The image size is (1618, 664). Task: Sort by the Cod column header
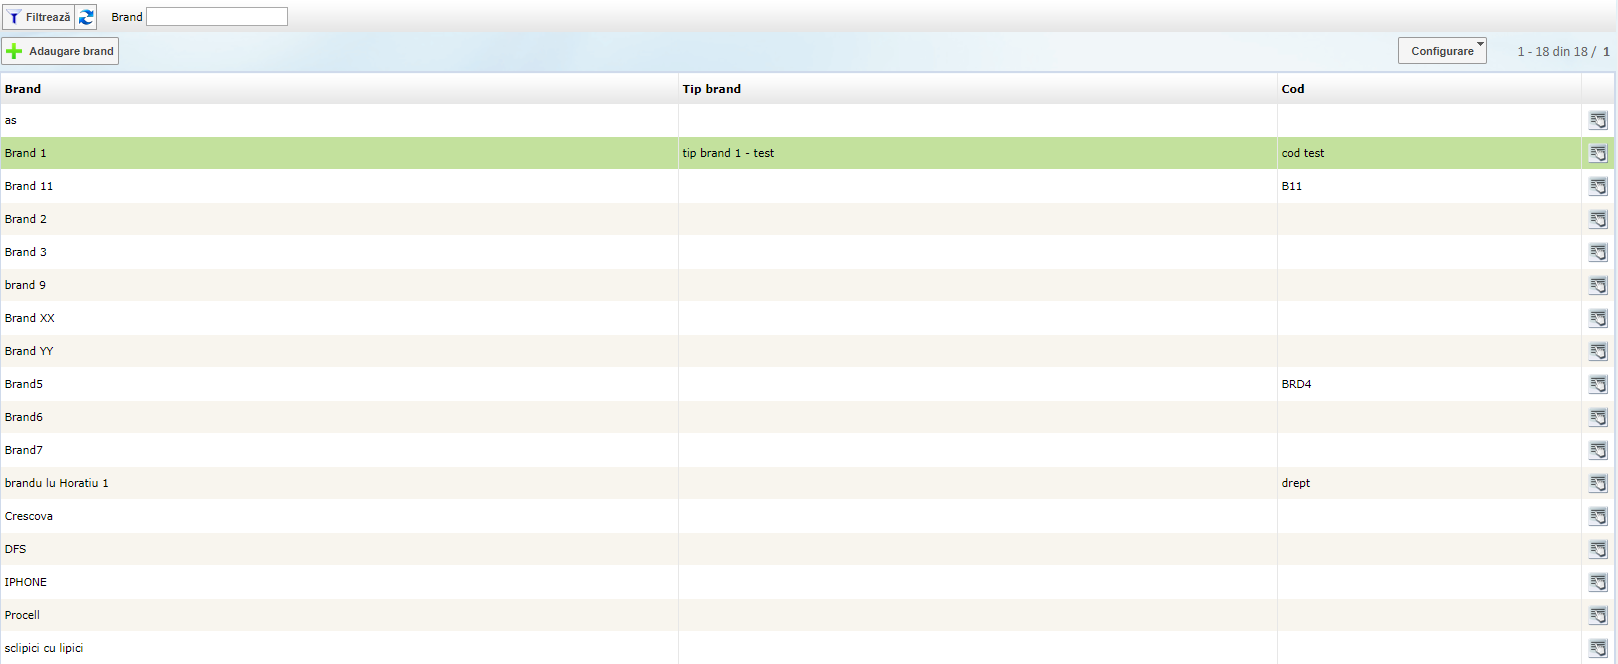click(x=1292, y=89)
